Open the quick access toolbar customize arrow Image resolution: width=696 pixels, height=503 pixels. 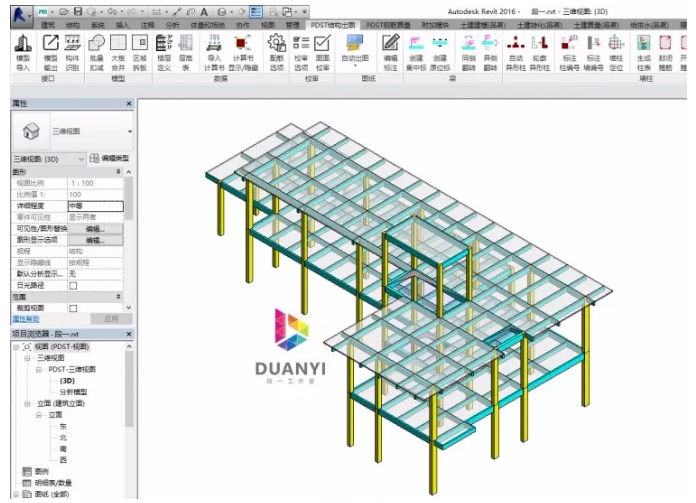tap(305, 12)
